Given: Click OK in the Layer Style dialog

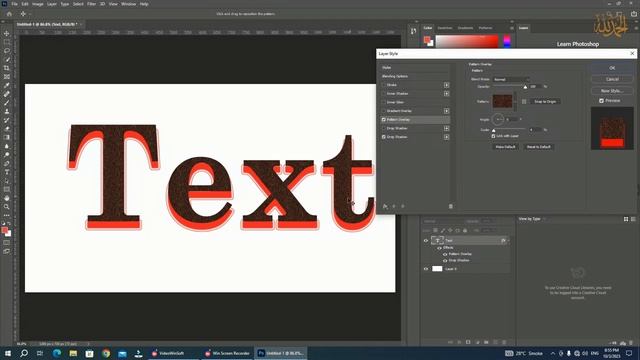Looking at the screenshot, I should pyautogui.click(x=612, y=68).
